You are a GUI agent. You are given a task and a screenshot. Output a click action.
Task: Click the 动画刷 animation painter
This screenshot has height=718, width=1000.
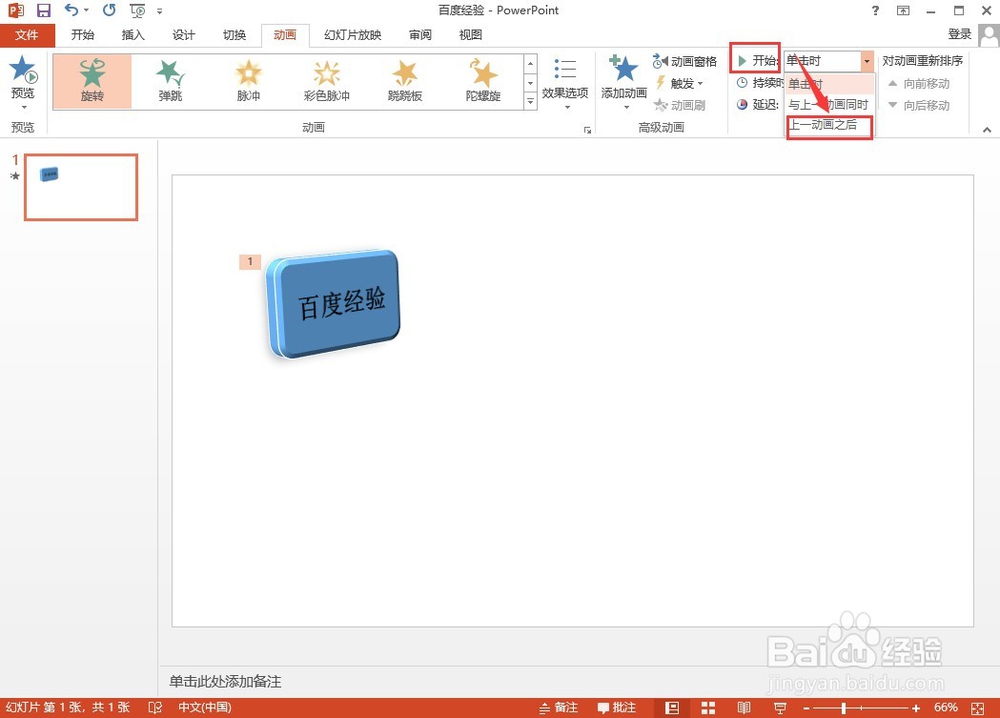[x=680, y=105]
